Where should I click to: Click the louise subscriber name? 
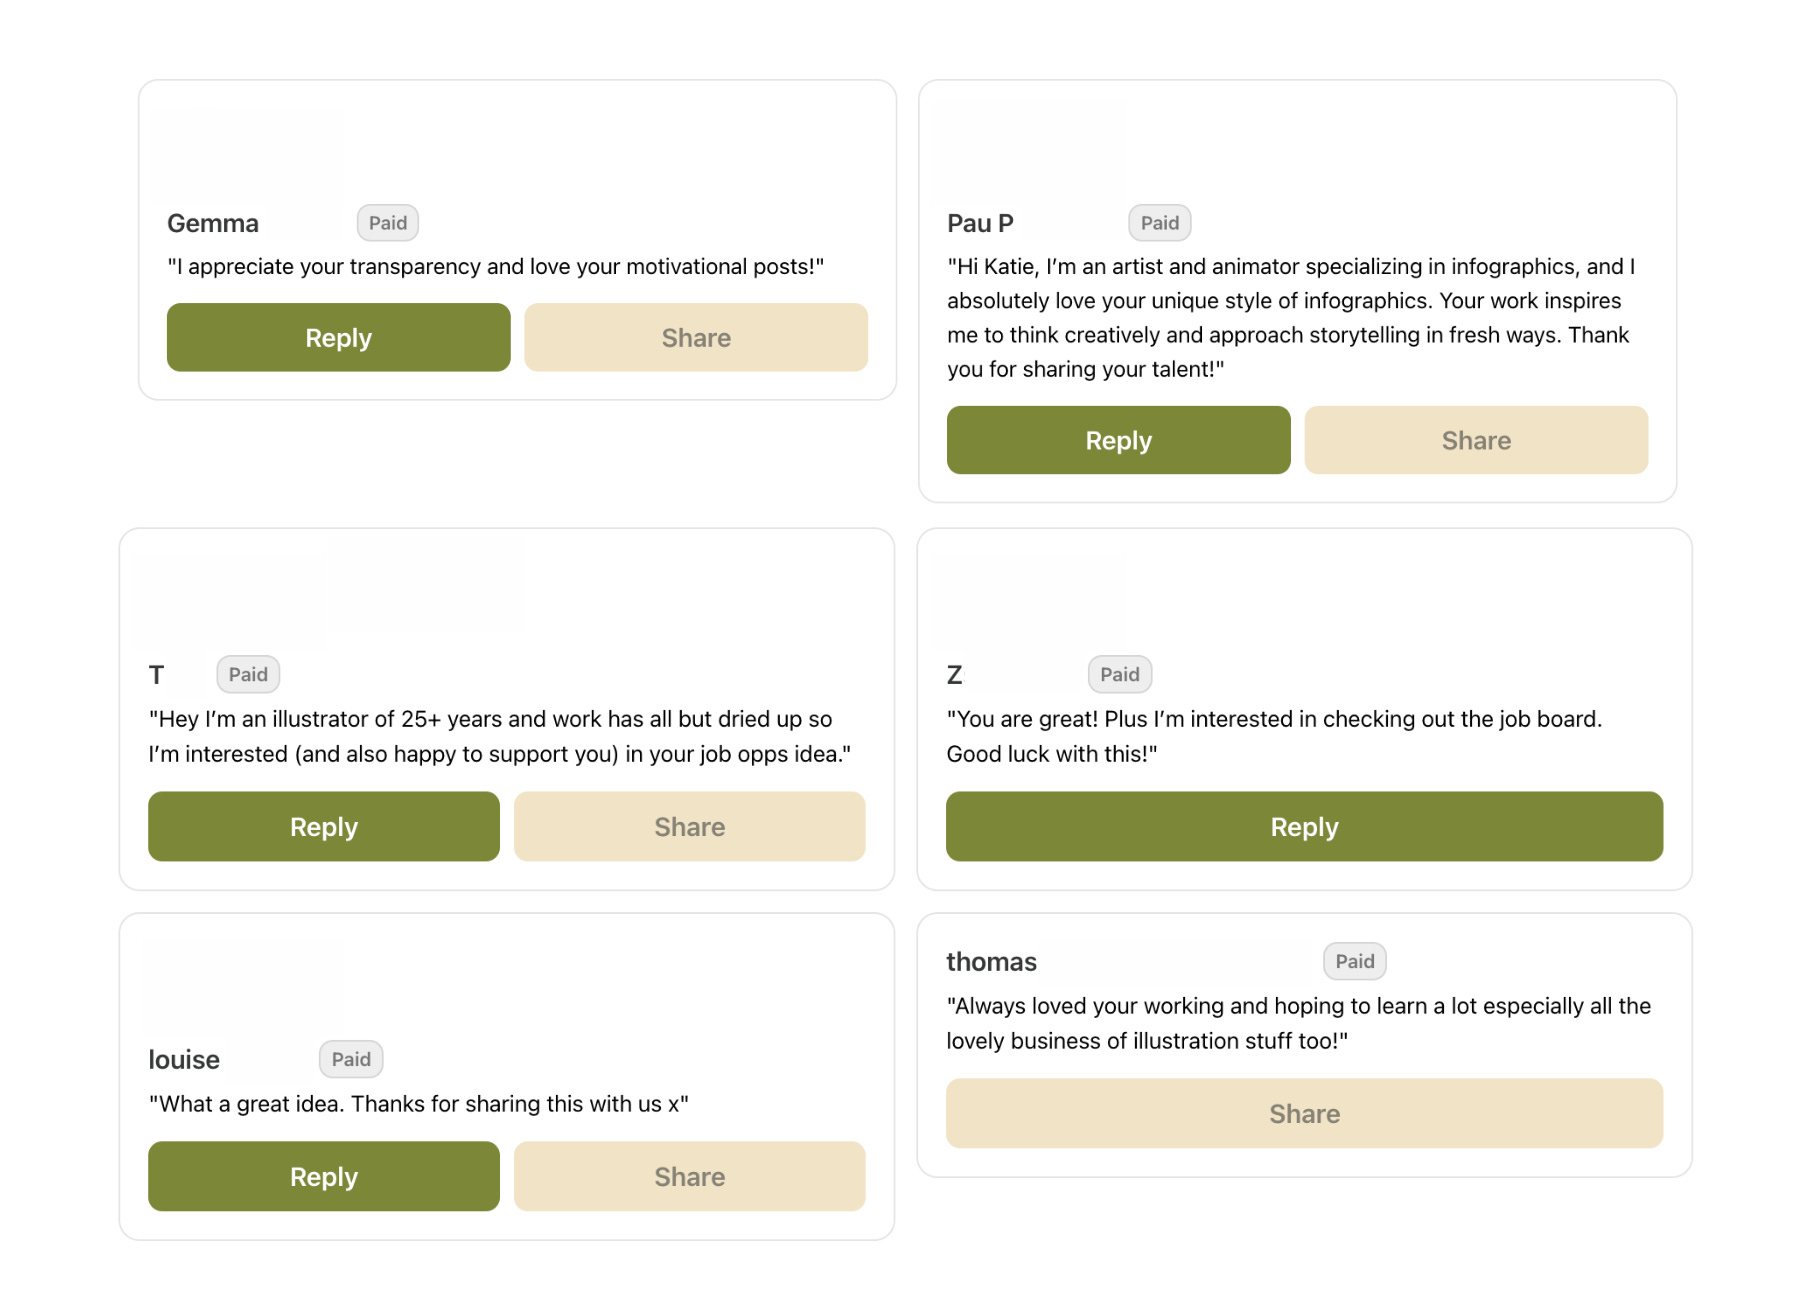point(184,1060)
